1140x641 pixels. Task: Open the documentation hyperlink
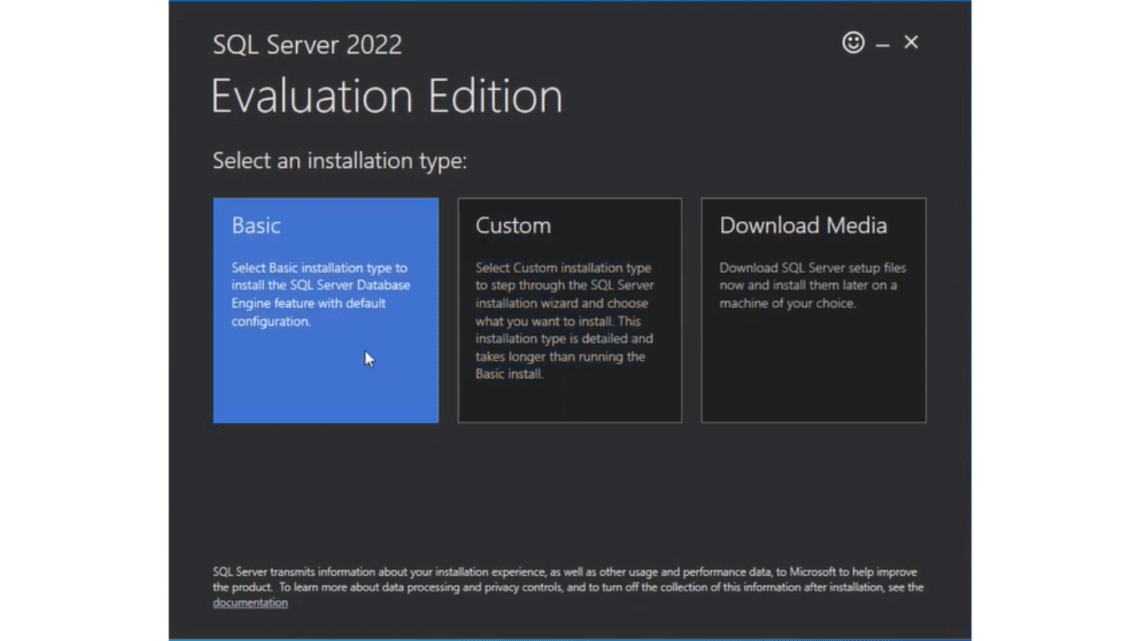pyautogui.click(x=249, y=602)
